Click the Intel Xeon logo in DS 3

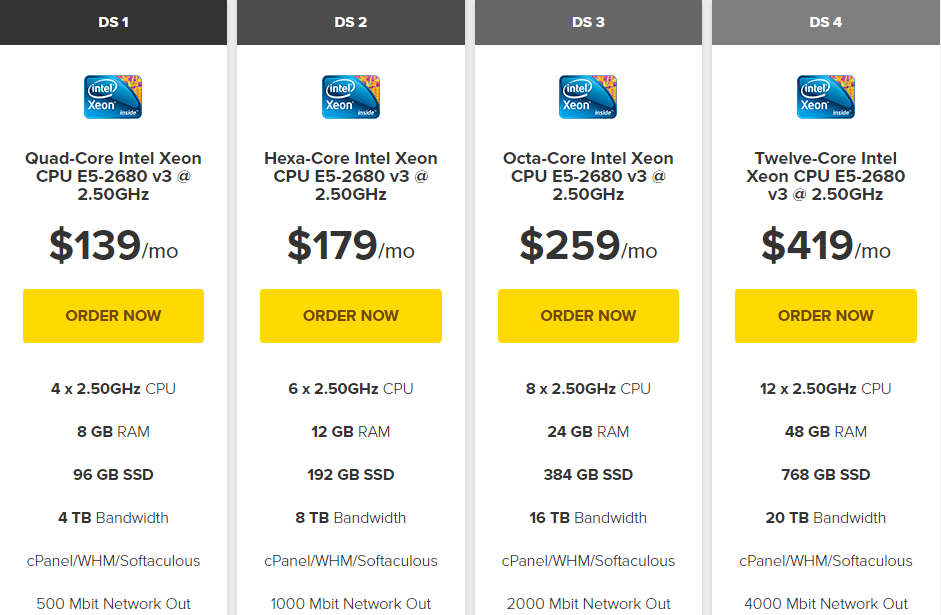[588, 97]
